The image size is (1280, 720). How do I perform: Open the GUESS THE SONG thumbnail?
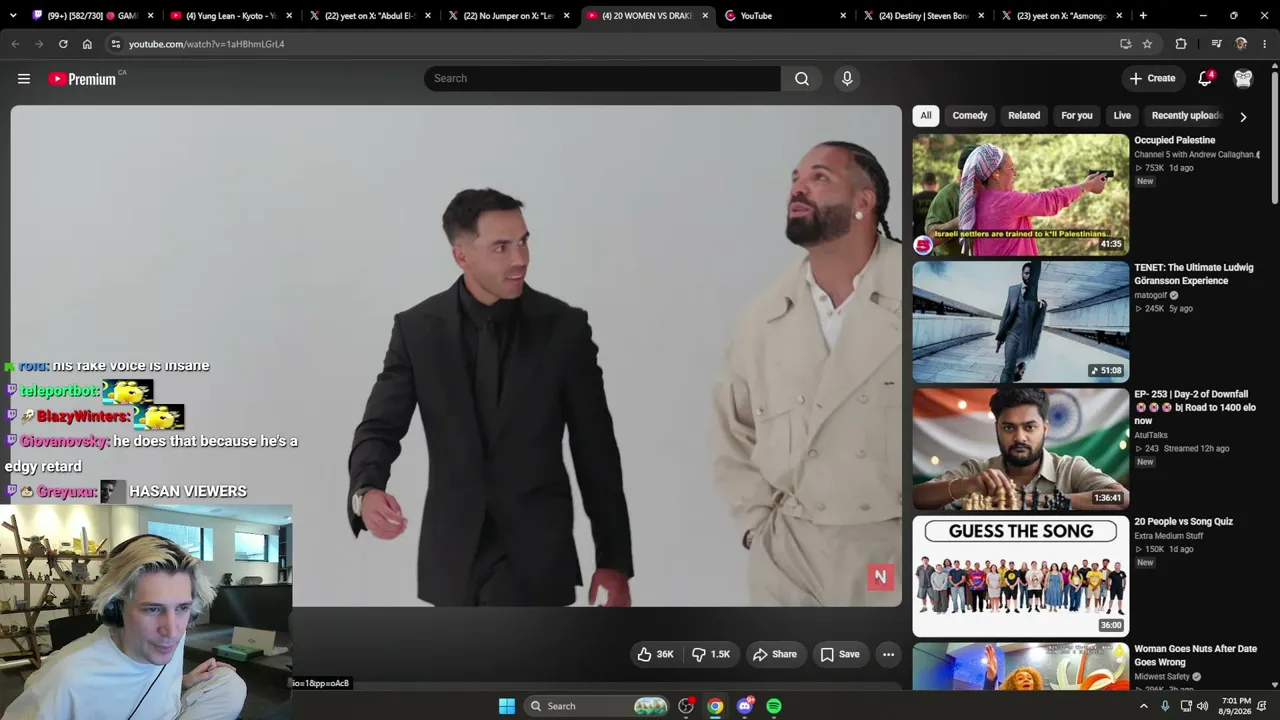point(1020,576)
